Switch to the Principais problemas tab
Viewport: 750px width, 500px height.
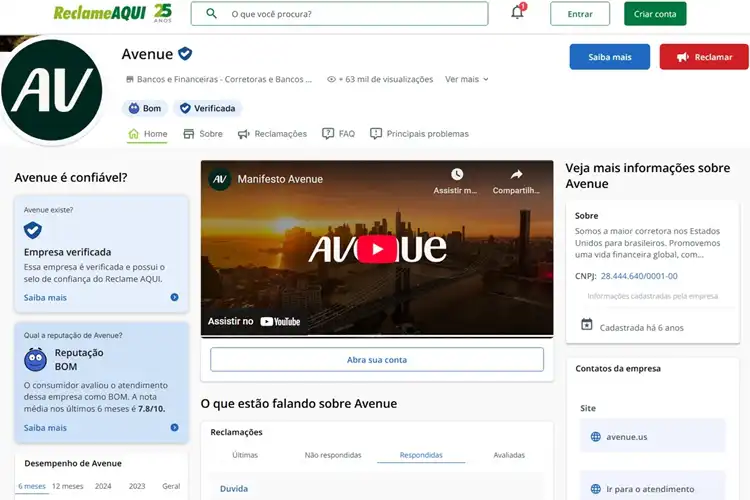pyautogui.click(x=419, y=134)
